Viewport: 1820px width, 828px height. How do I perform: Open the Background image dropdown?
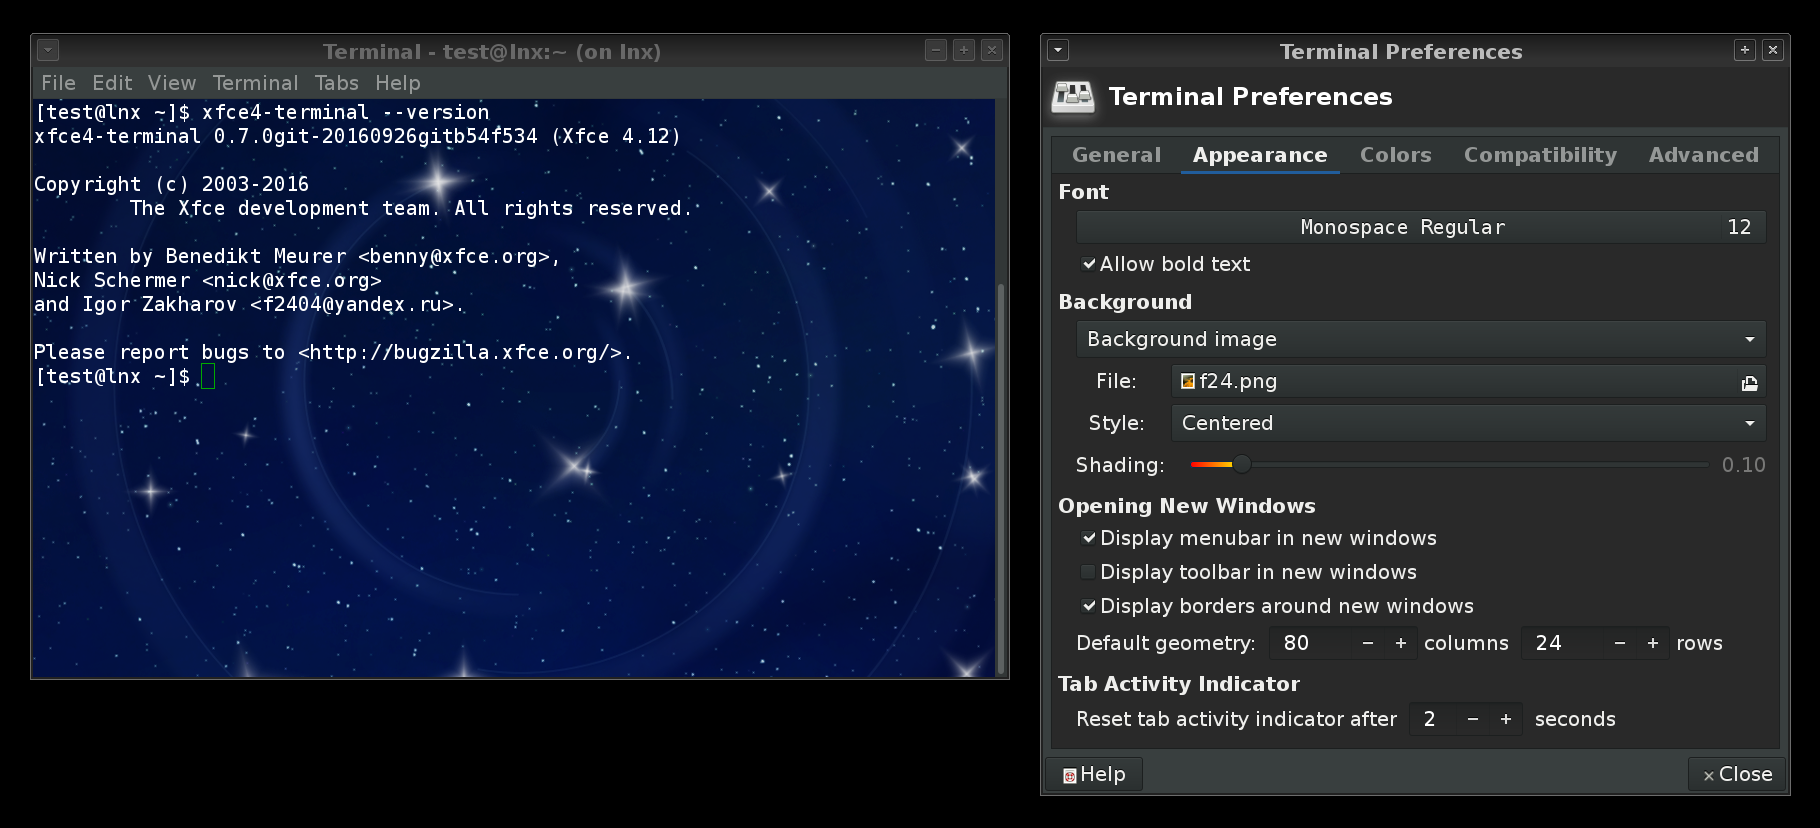point(1420,339)
